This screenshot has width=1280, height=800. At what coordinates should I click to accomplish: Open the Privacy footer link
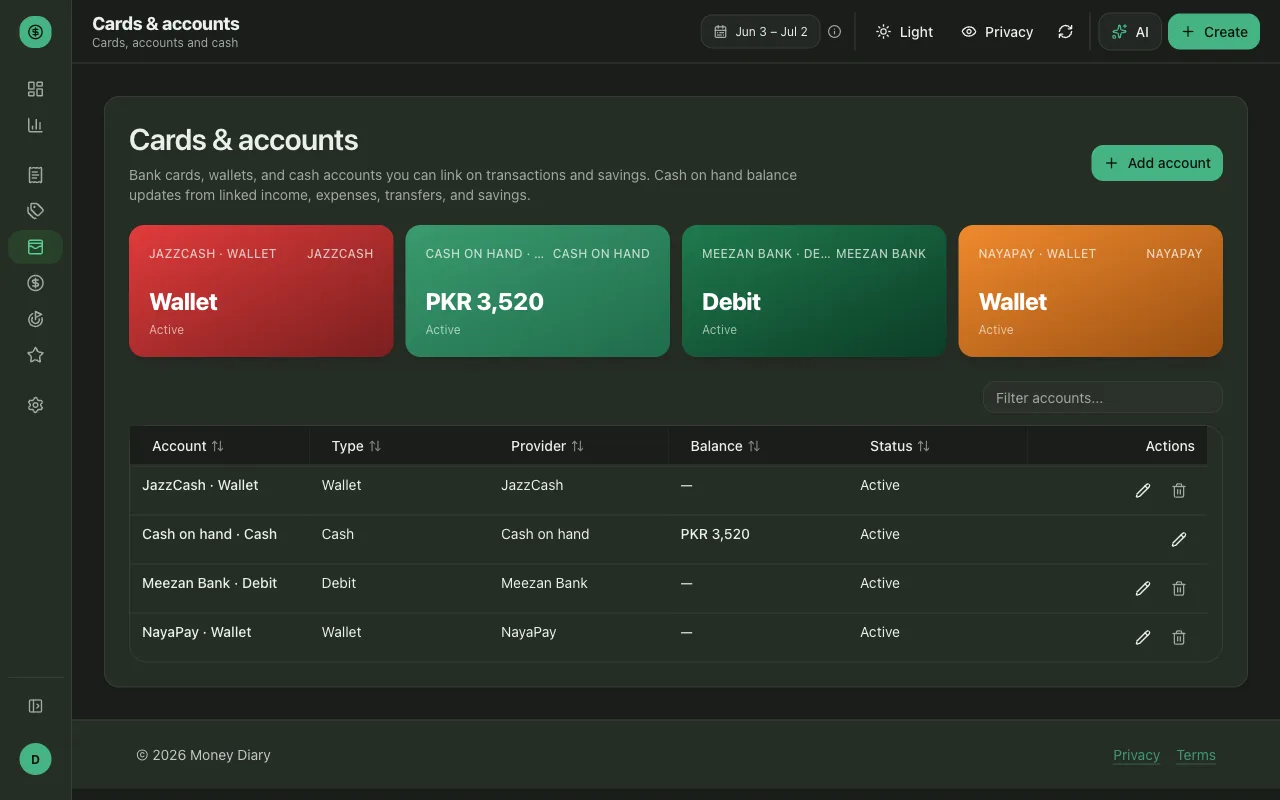click(1136, 755)
